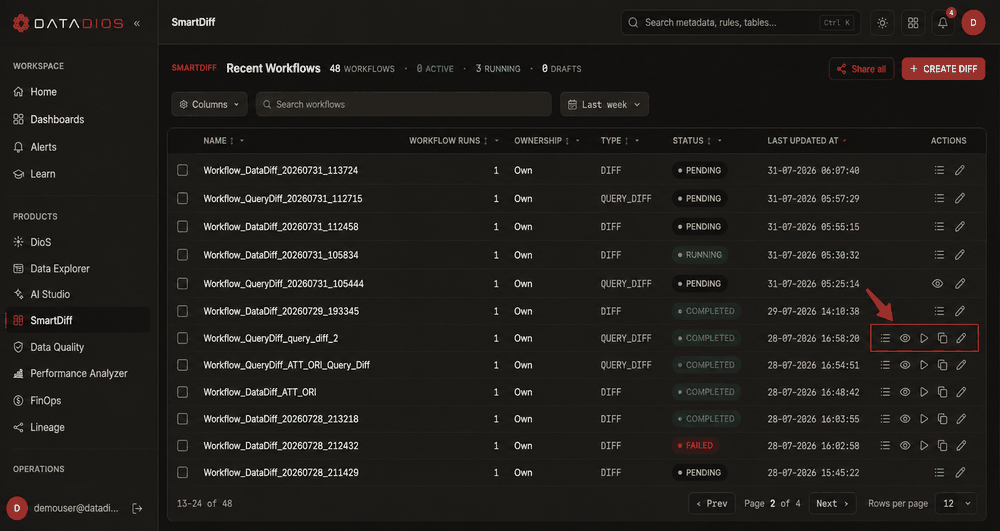Viewport: 1000px width, 531px height.
Task: Duplicate Workflow_QueryDiff_query_diff_2 with copy icon
Action: coord(942,338)
